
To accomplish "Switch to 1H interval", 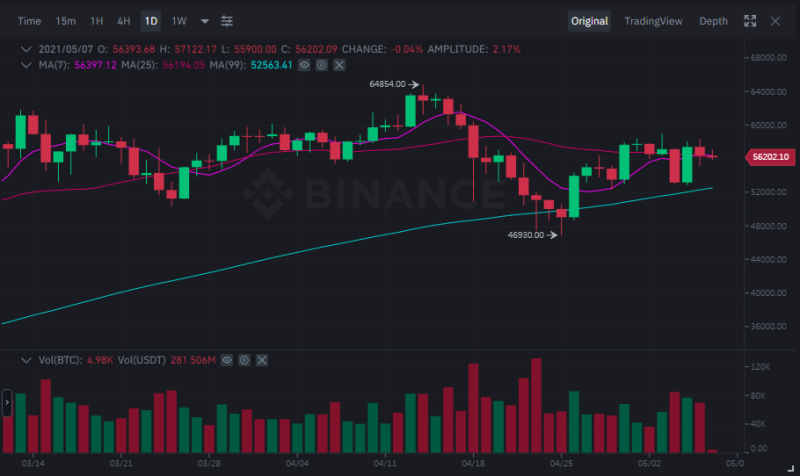I will click(96, 21).
